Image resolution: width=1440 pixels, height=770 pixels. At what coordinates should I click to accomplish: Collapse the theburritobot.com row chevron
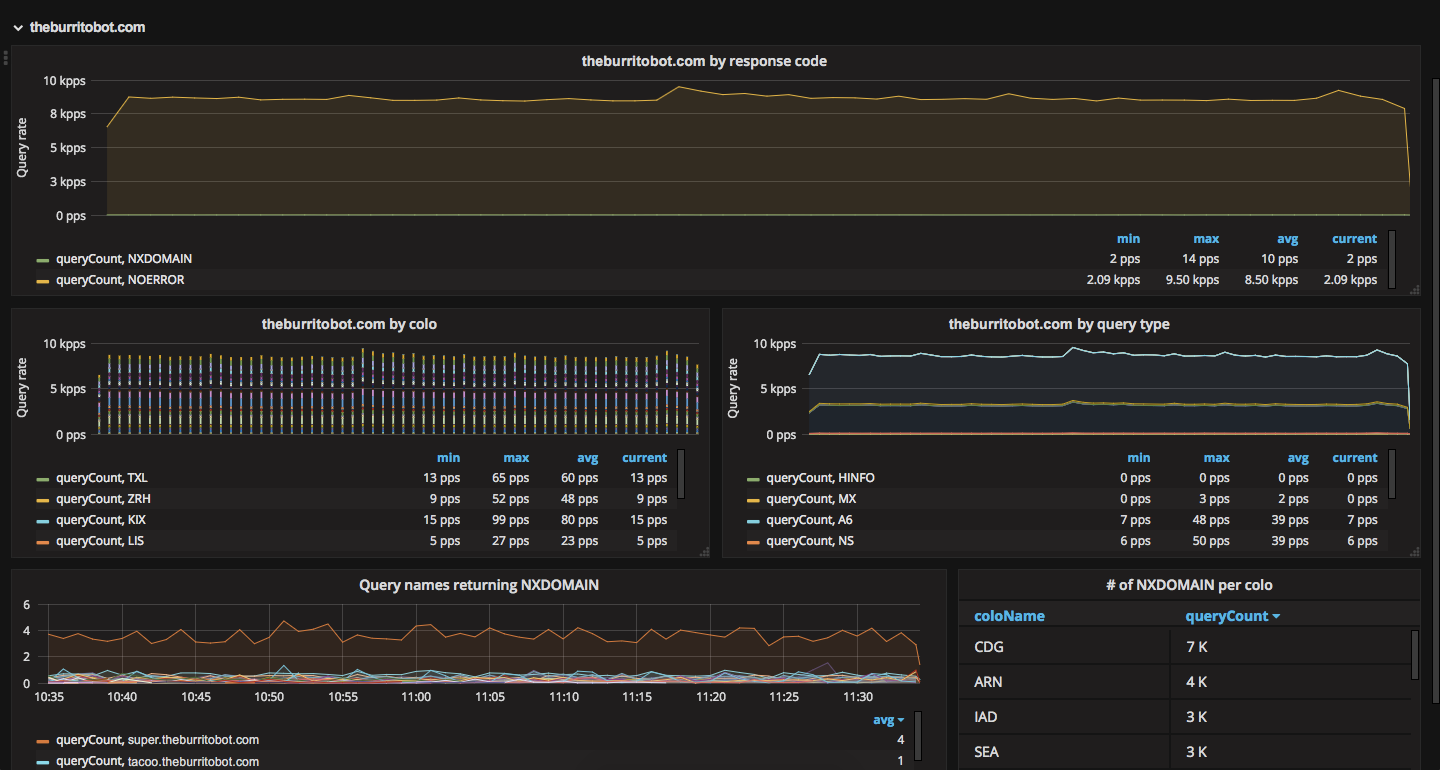pos(18,28)
